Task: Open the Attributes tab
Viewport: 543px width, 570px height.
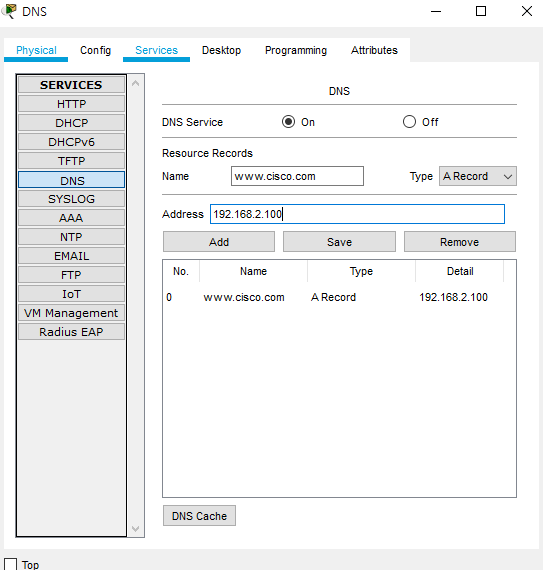Action: point(374,50)
